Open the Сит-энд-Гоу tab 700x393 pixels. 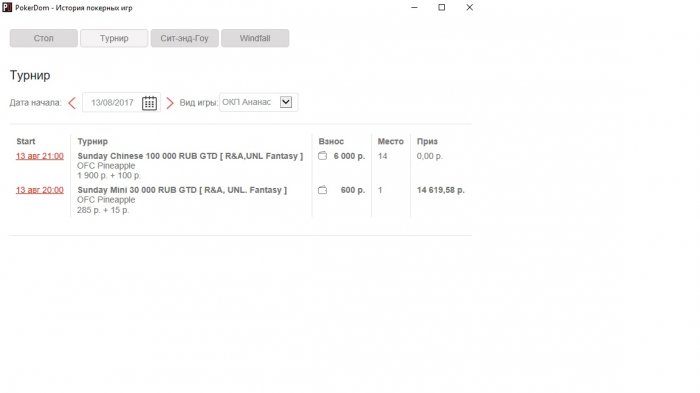[184, 38]
